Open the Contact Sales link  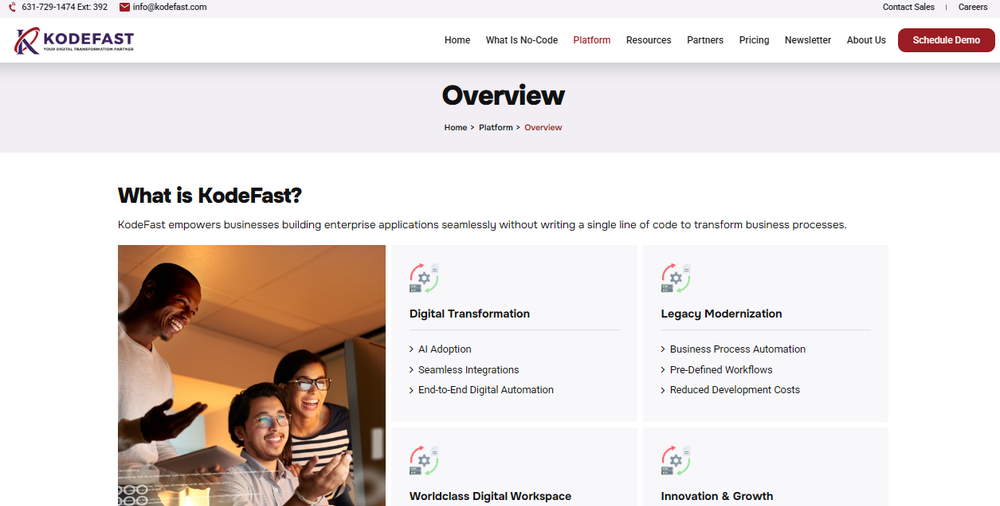[x=909, y=7]
